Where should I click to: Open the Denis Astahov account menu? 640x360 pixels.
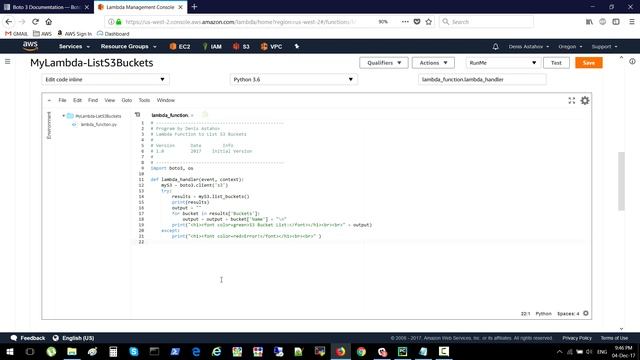coord(529,47)
